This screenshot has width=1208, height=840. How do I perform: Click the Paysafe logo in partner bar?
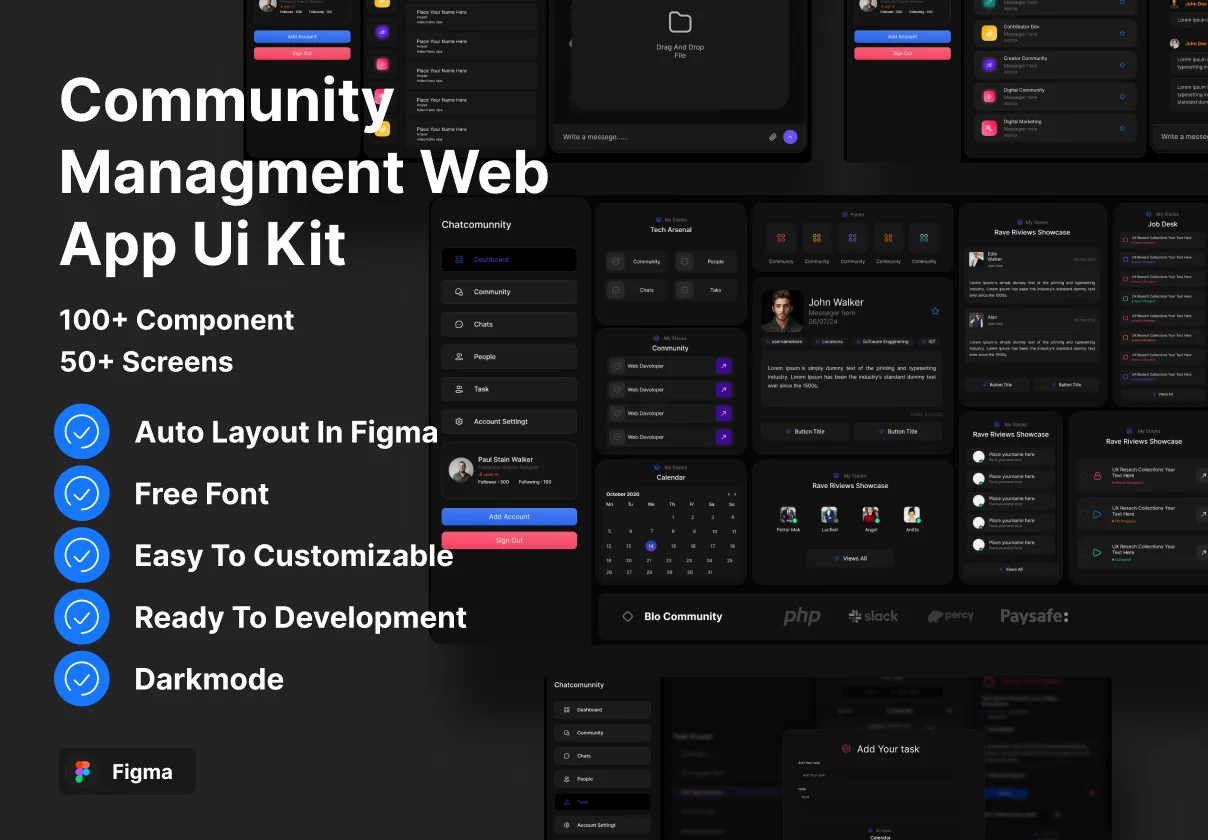1034,617
